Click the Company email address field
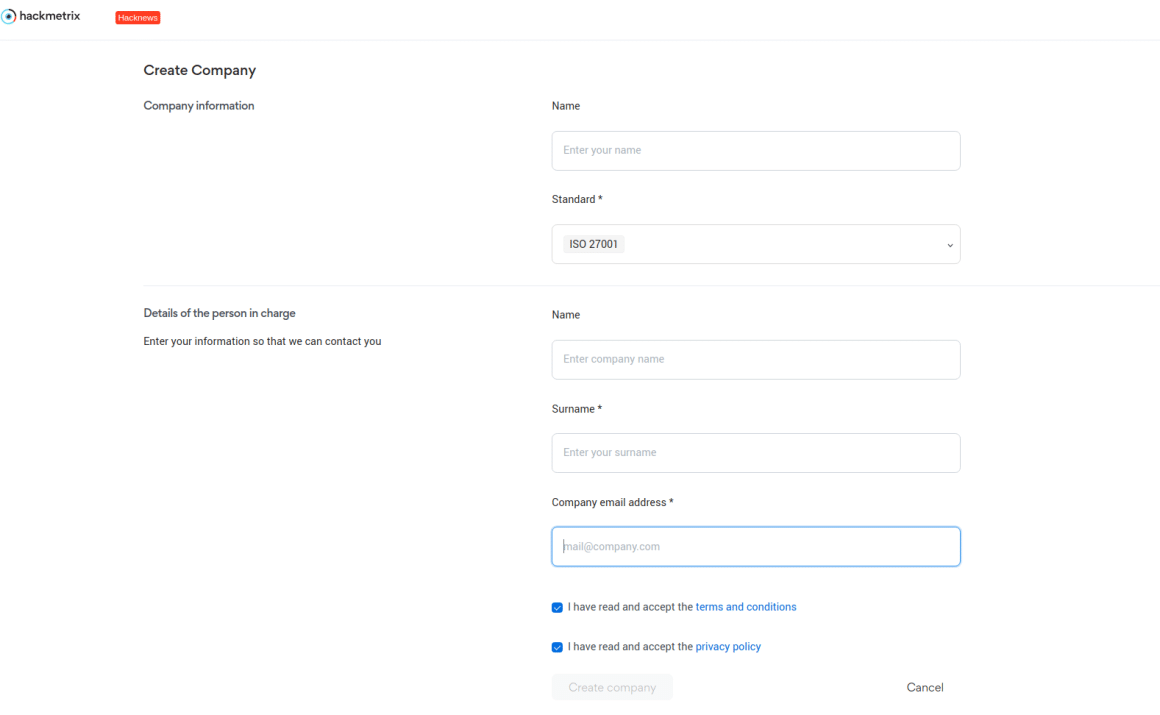Viewport: 1160px width, 715px height. click(x=755, y=546)
